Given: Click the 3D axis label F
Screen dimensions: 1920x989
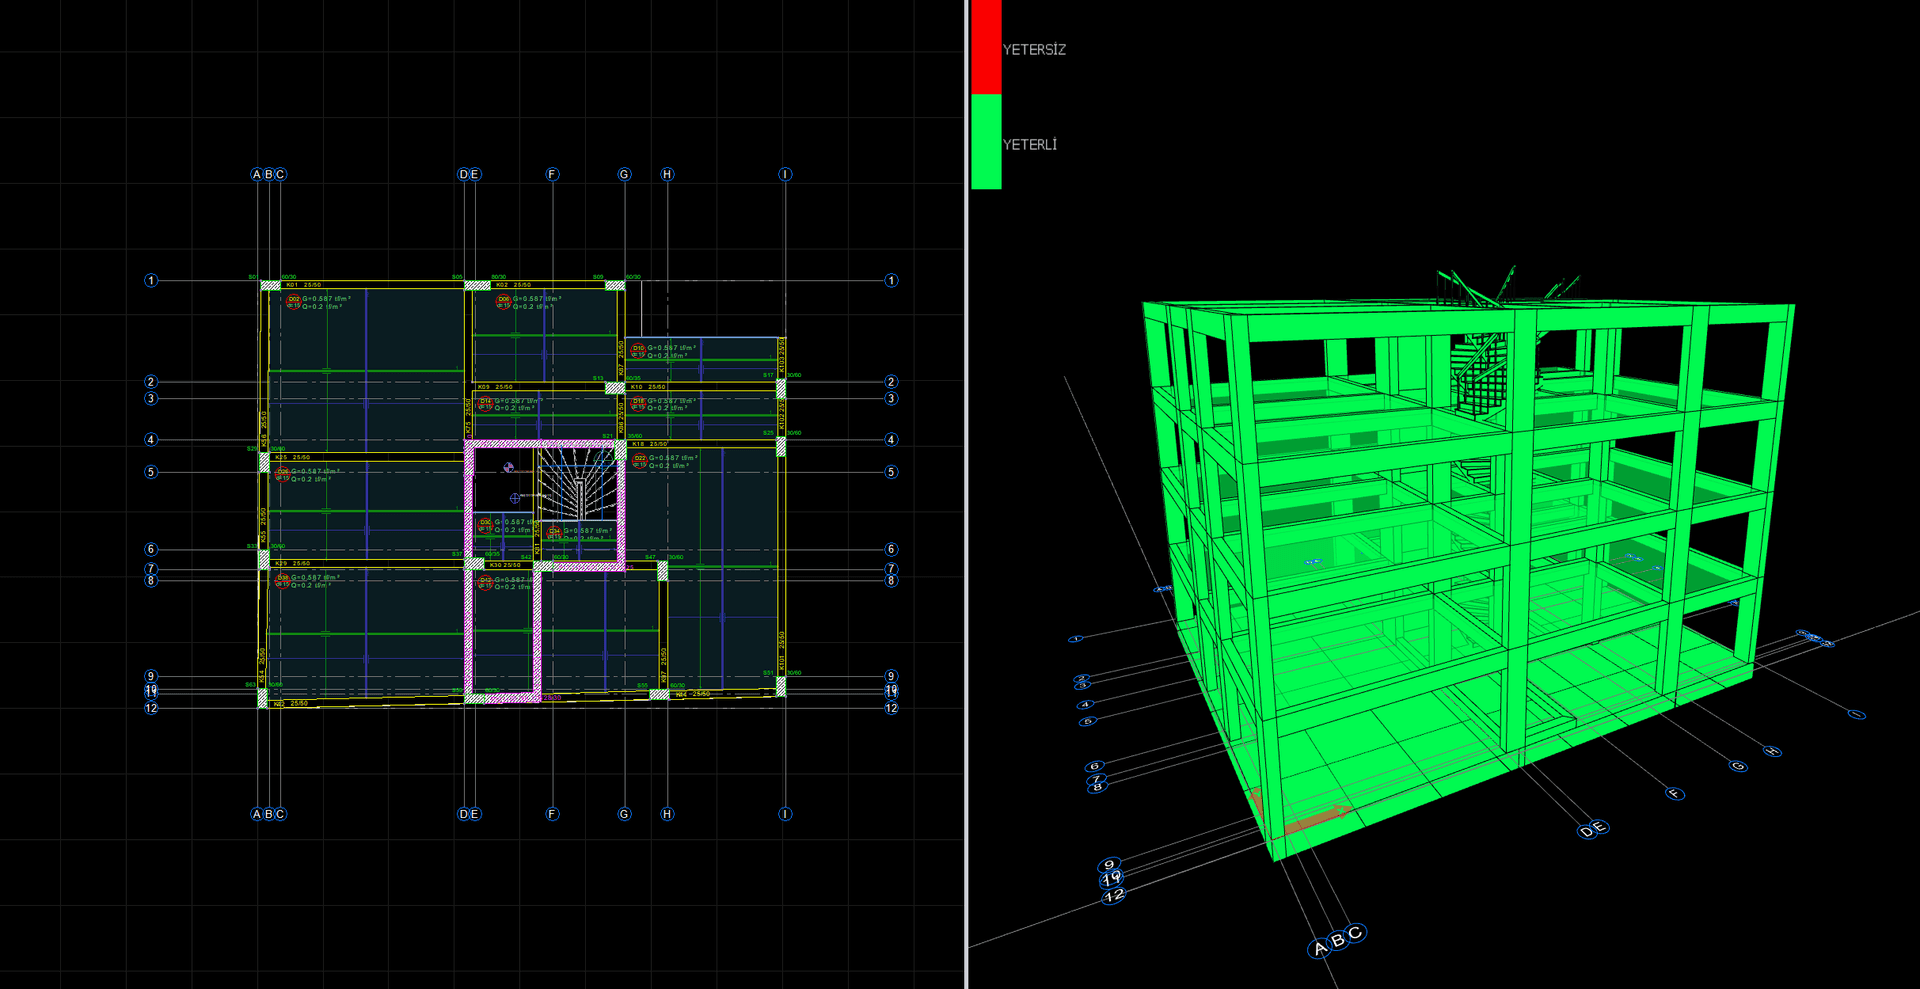Looking at the screenshot, I should [1675, 794].
